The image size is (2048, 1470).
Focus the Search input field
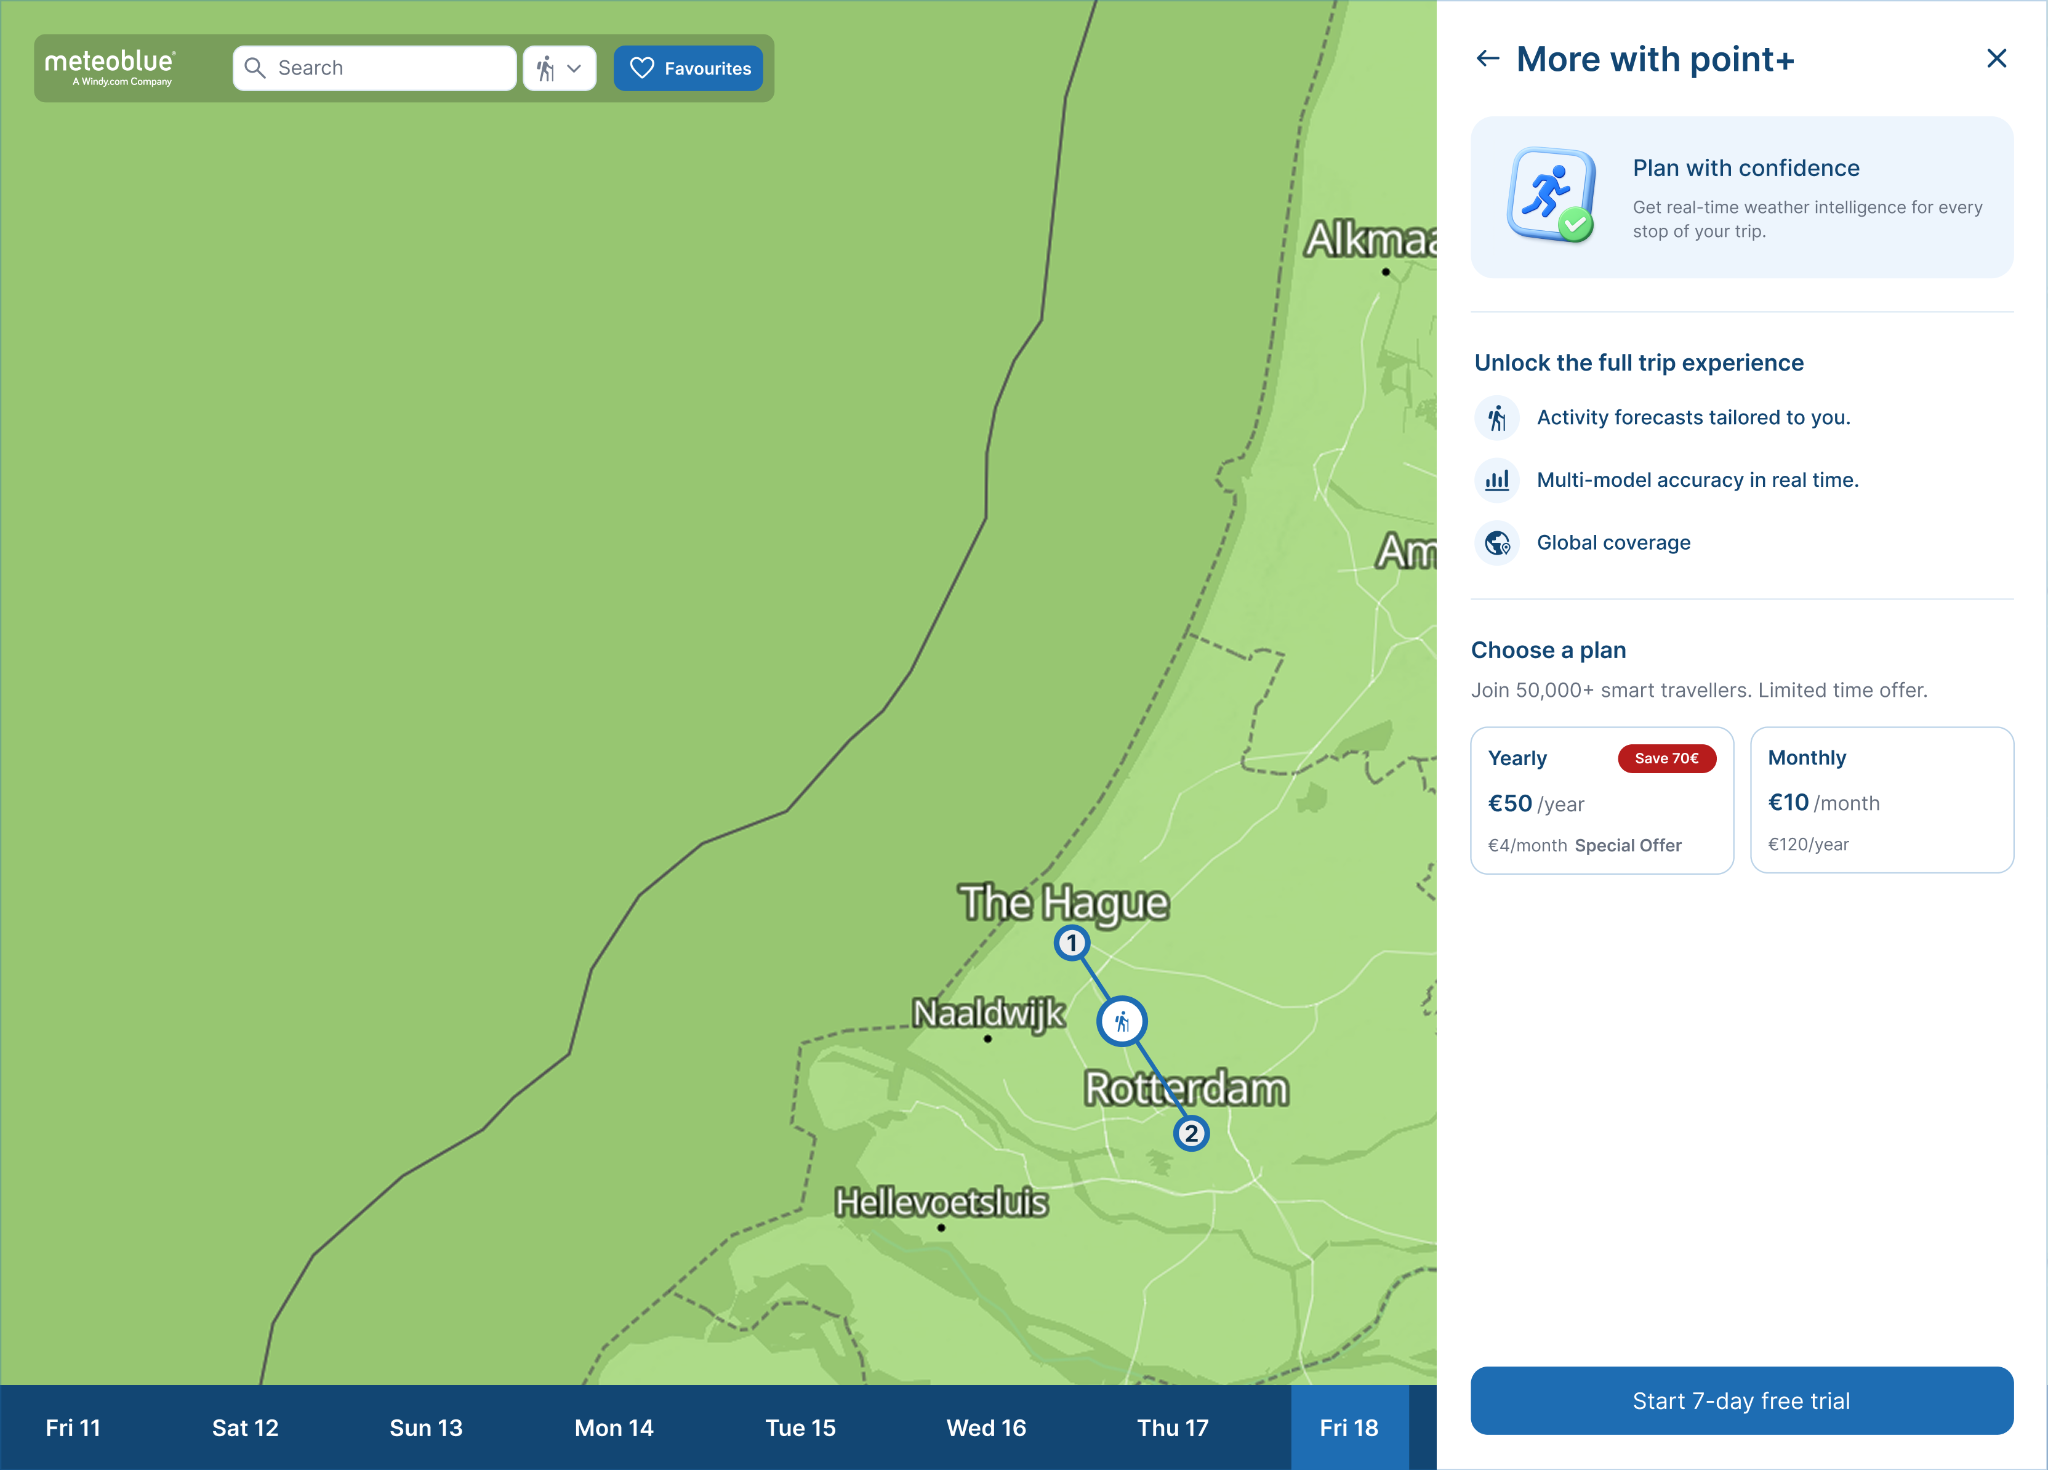click(375, 68)
